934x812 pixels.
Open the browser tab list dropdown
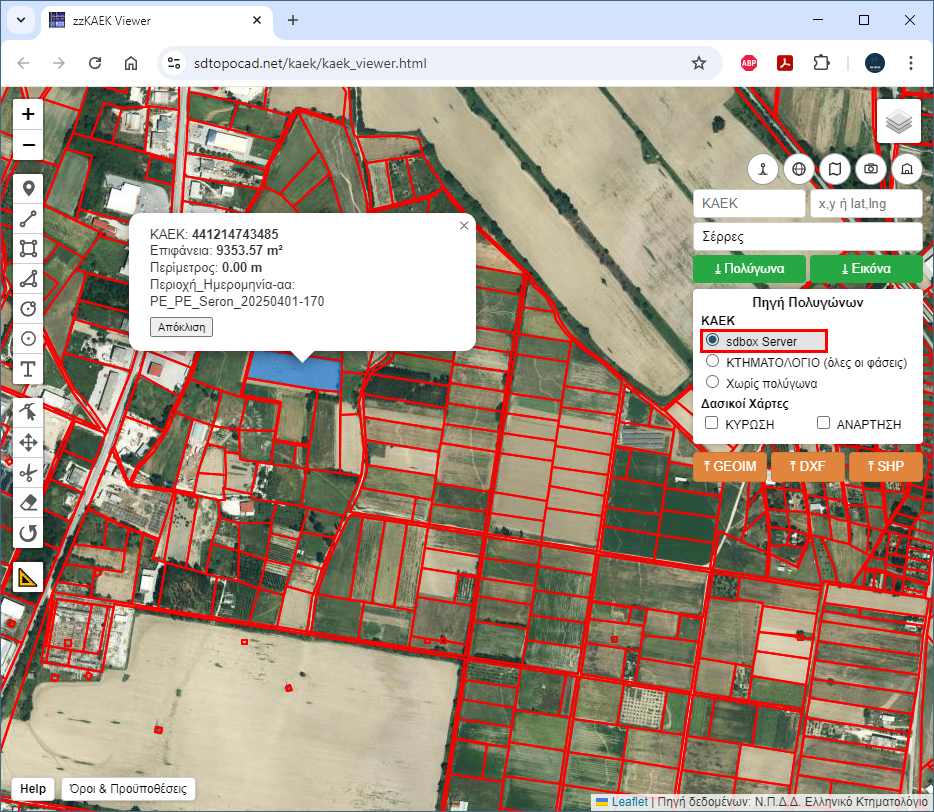(21, 20)
